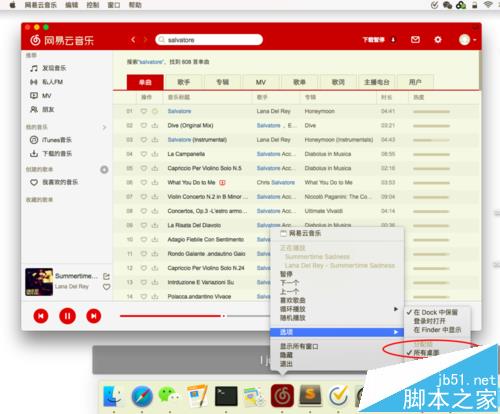
Task: Click the download icon on the Dive (Original Mix) row
Action: pyautogui.click(x=155, y=125)
